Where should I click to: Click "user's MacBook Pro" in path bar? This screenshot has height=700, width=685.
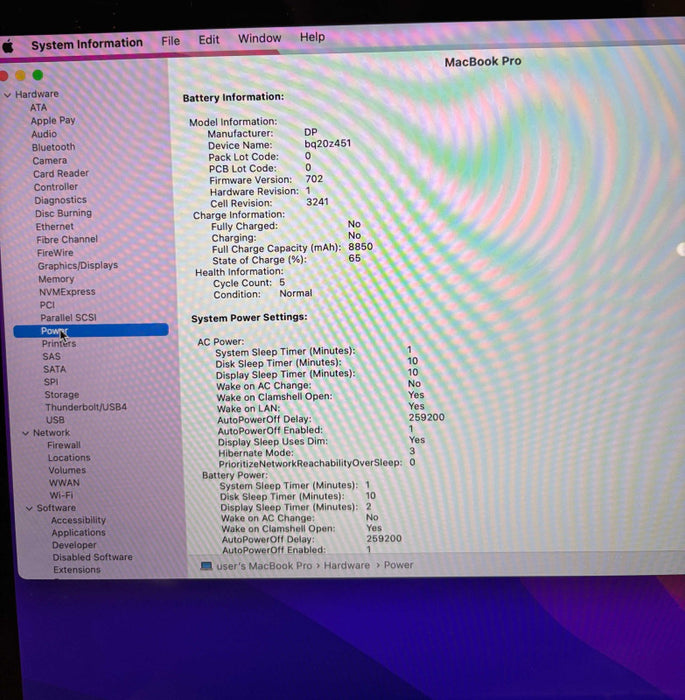(264, 566)
